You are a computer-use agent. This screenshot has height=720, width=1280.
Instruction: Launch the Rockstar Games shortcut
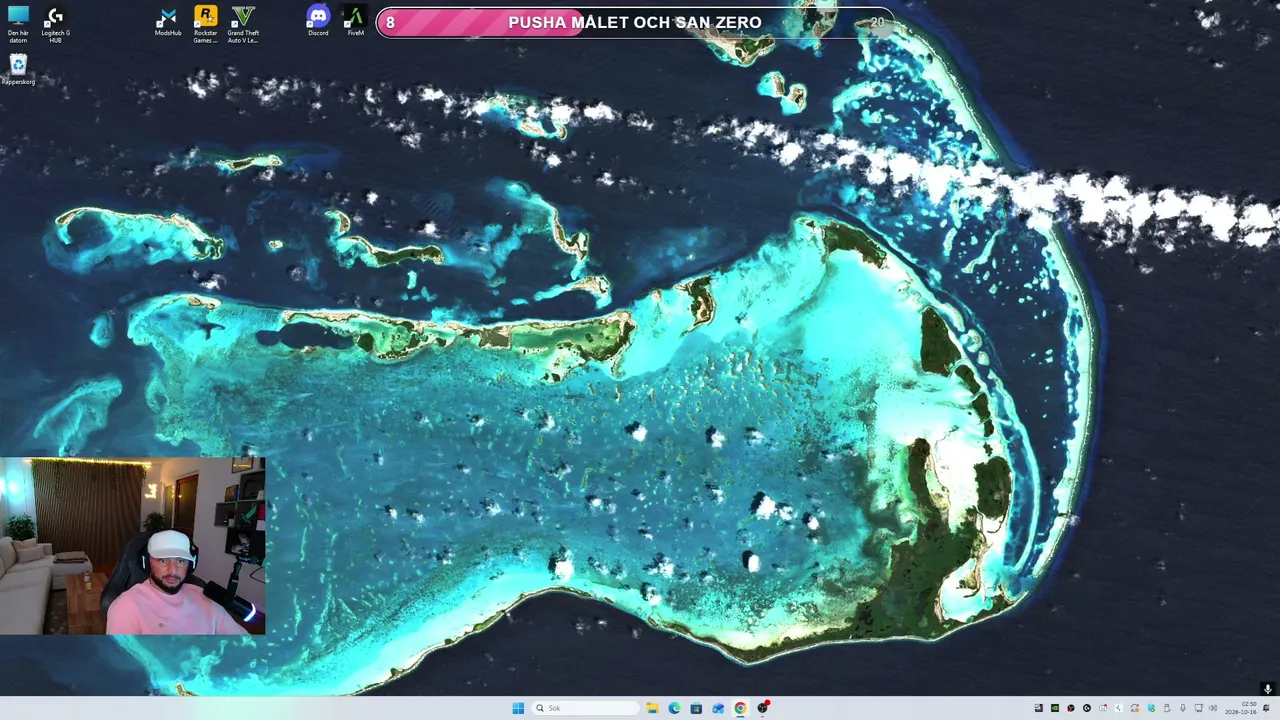click(205, 24)
